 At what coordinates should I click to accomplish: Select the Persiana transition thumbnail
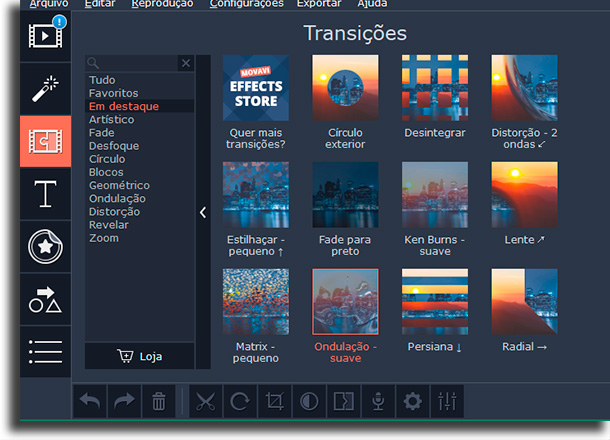pyautogui.click(x=435, y=302)
